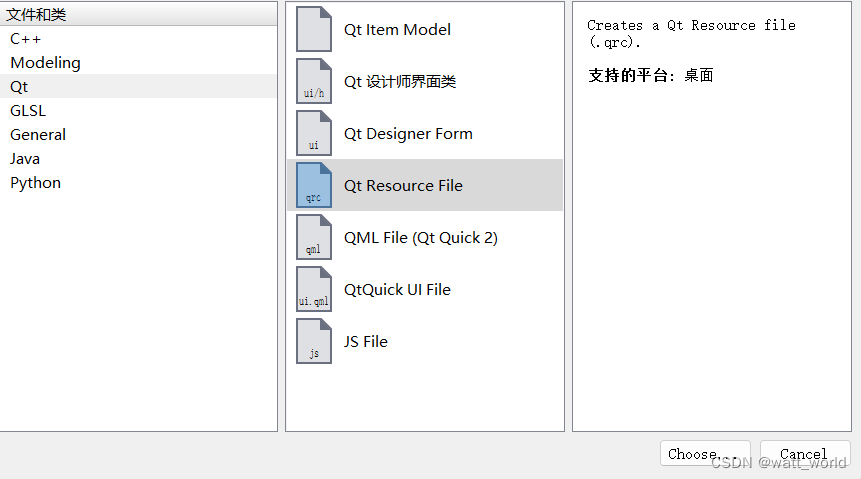This screenshot has height=479, width=861.
Task: Choose the JS File template label
Action: (366, 342)
